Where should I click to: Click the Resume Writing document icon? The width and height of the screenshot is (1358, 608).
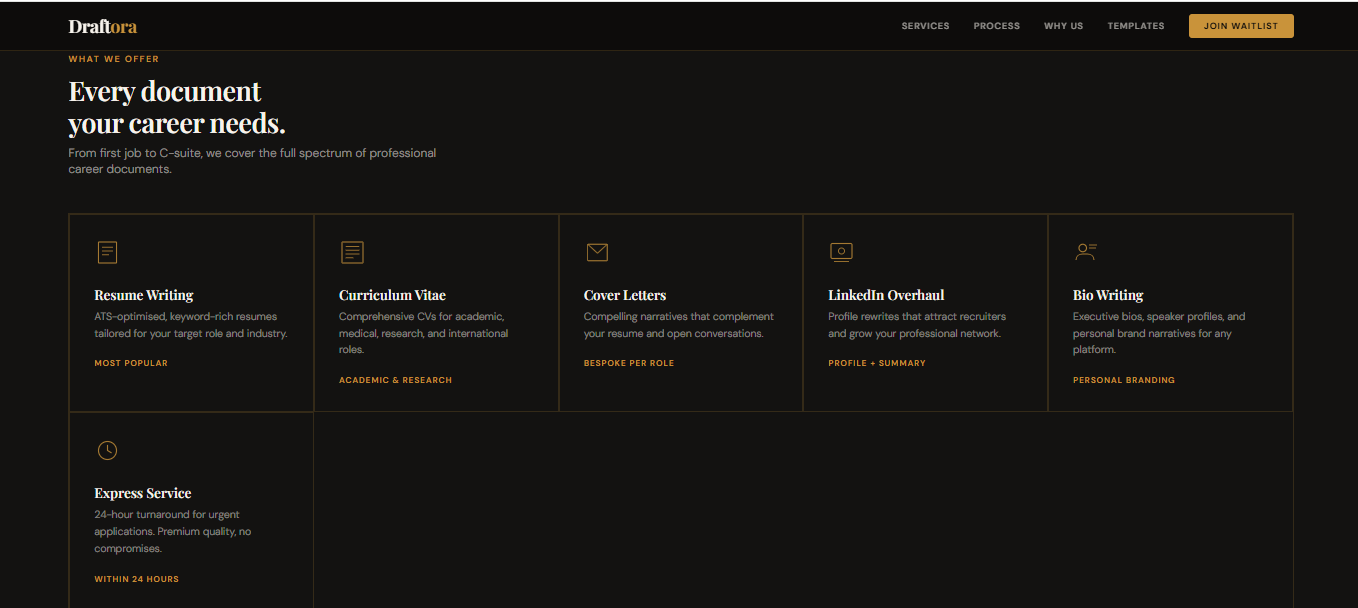[x=107, y=252]
